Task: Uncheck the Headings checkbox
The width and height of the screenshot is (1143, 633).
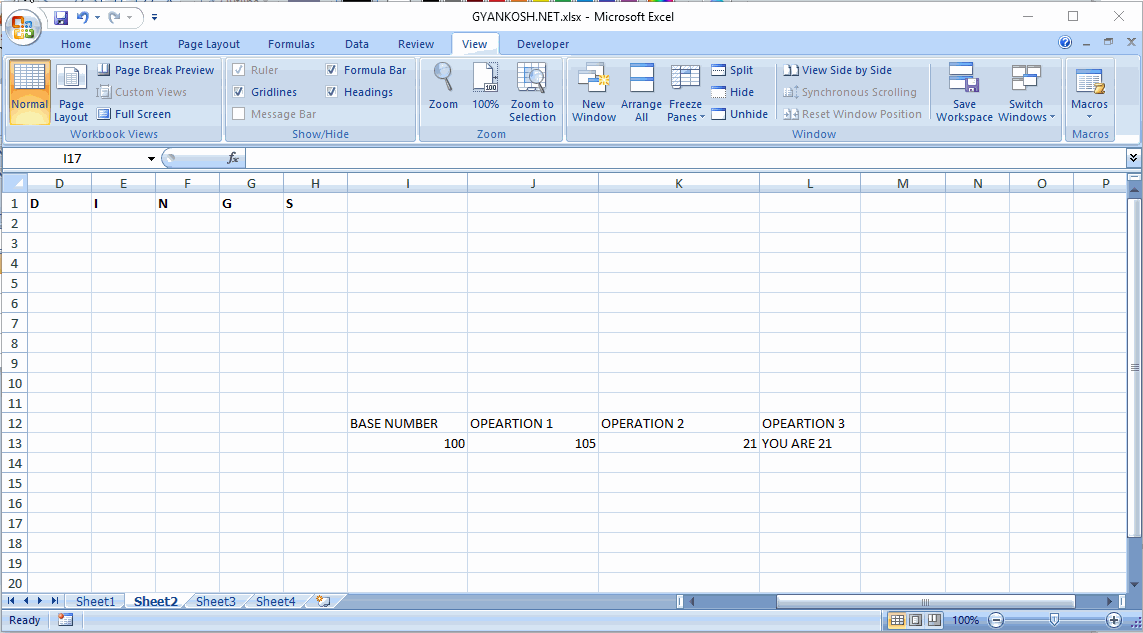Action: tap(331, 91)
